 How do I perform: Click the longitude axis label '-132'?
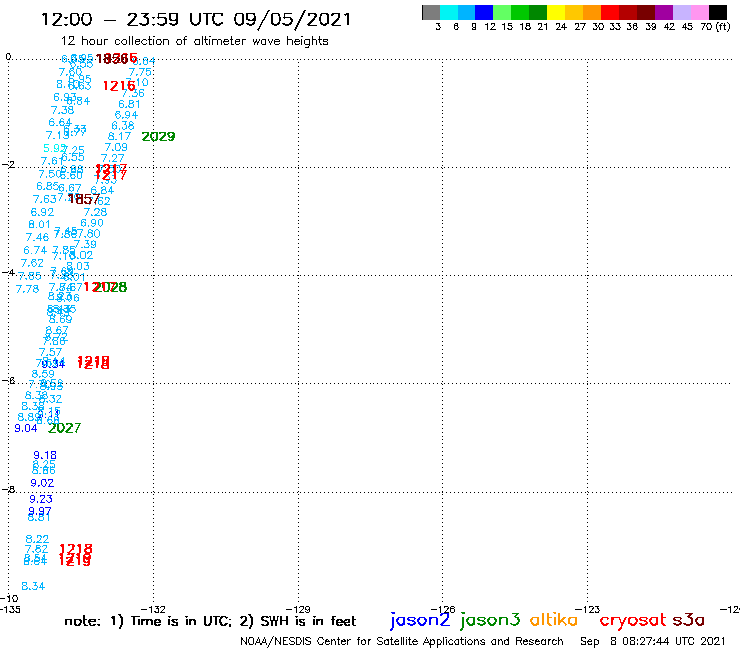[153, 609]
